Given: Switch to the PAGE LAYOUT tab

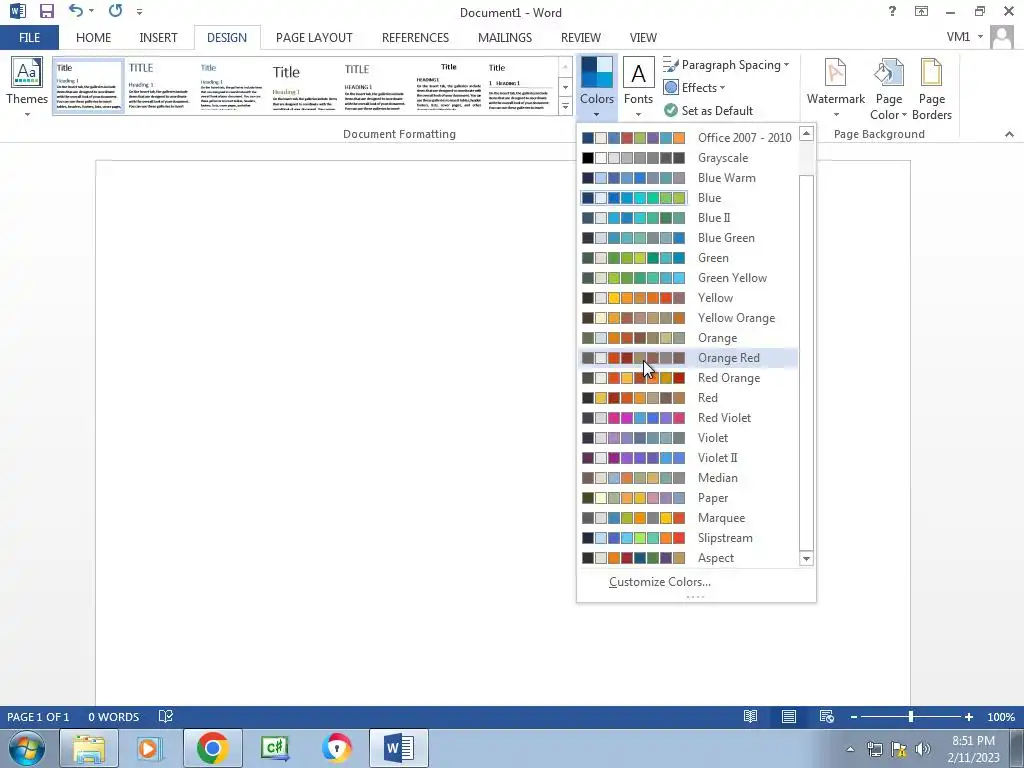Looking at the screenshot, I should click(314, 37).
